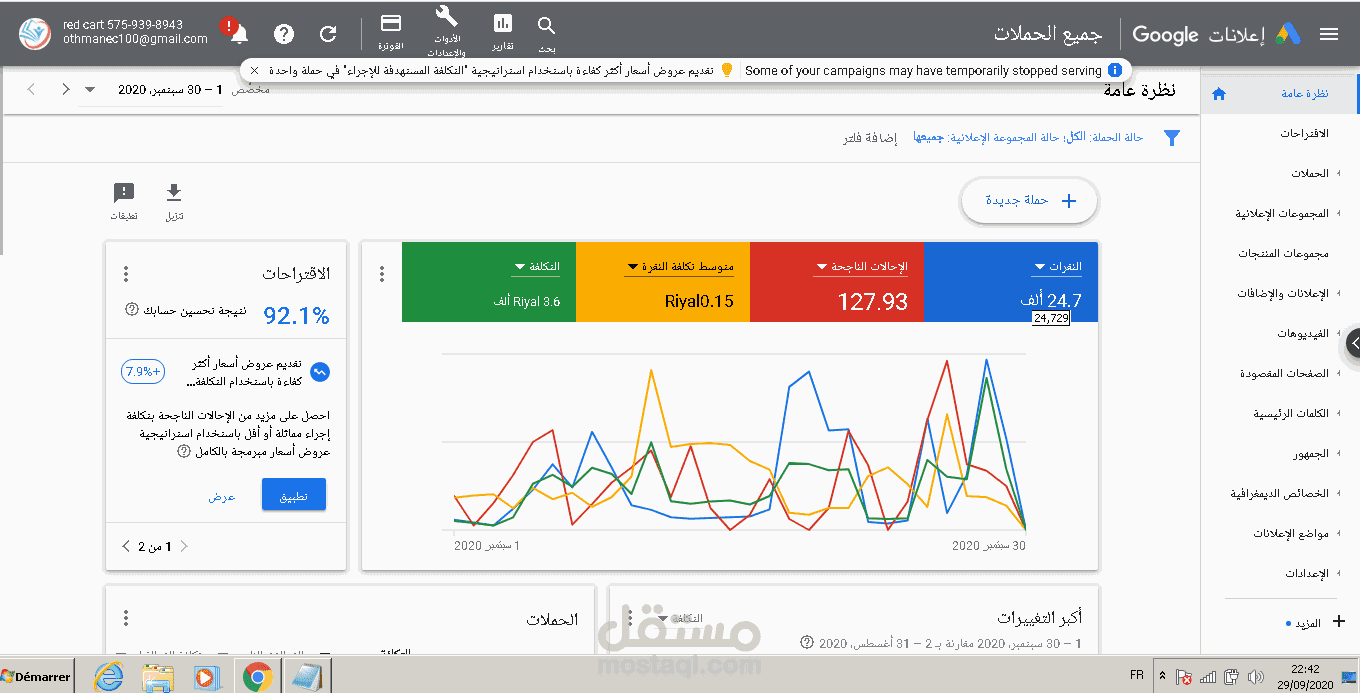Open tools and settings wrench
The width and height of the screenshot is (1360, 693).
pyautogui.click(x=447, y=17)
